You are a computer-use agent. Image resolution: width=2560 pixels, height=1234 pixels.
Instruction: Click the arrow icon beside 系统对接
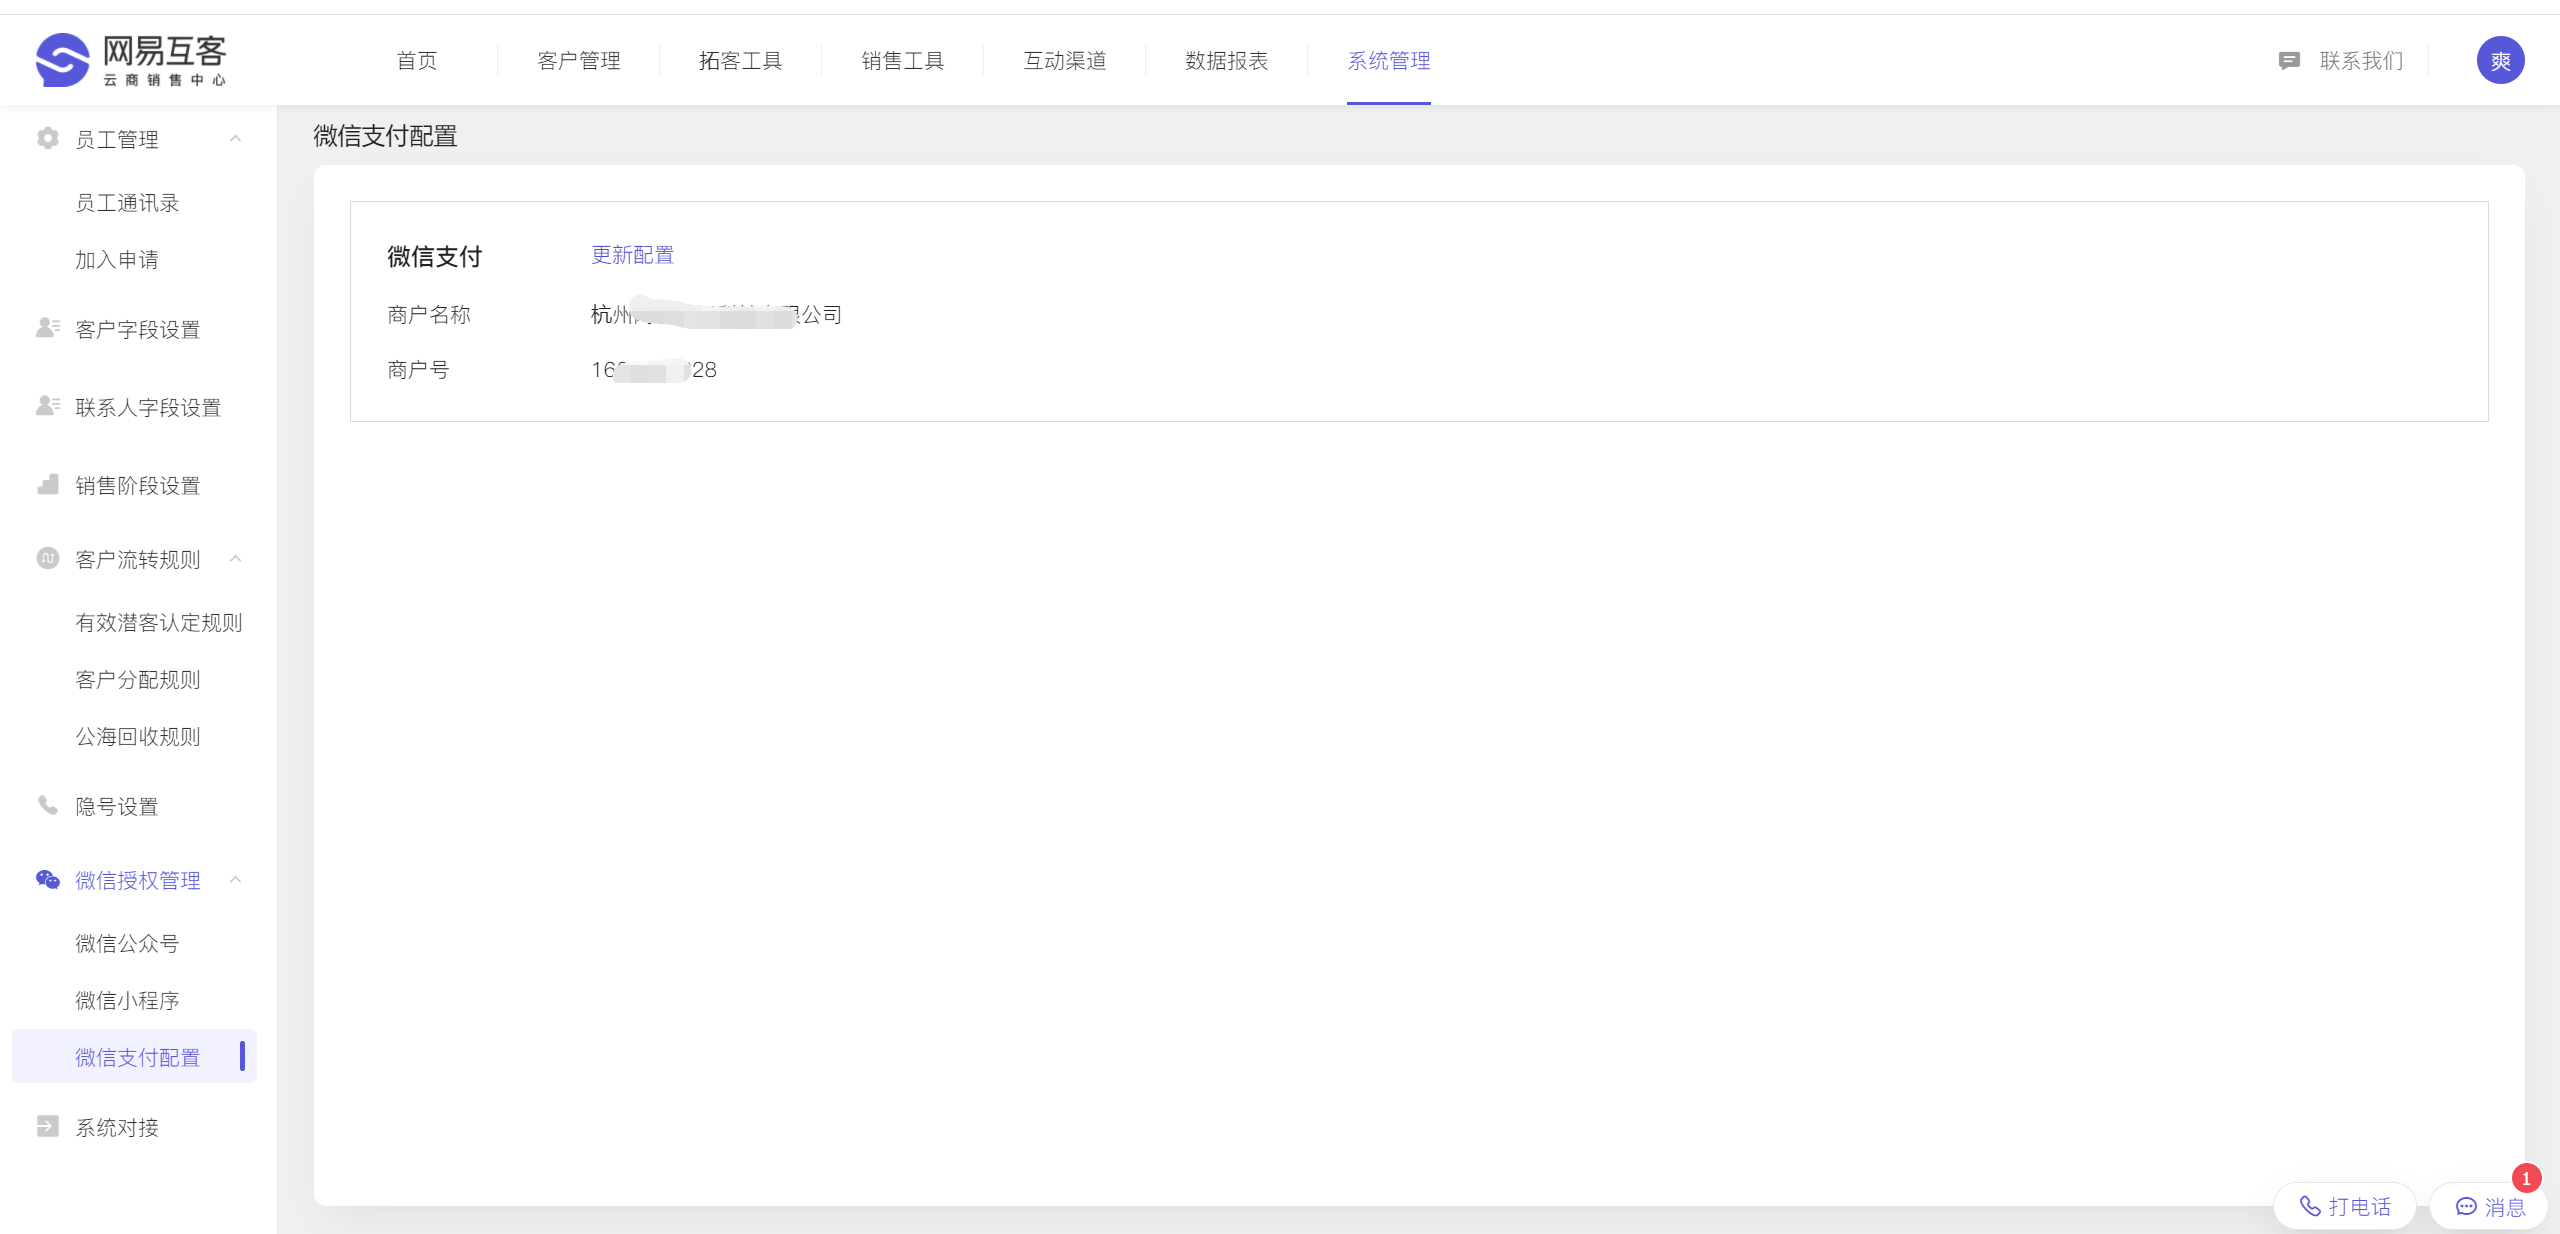click(x=47, y=1126)
